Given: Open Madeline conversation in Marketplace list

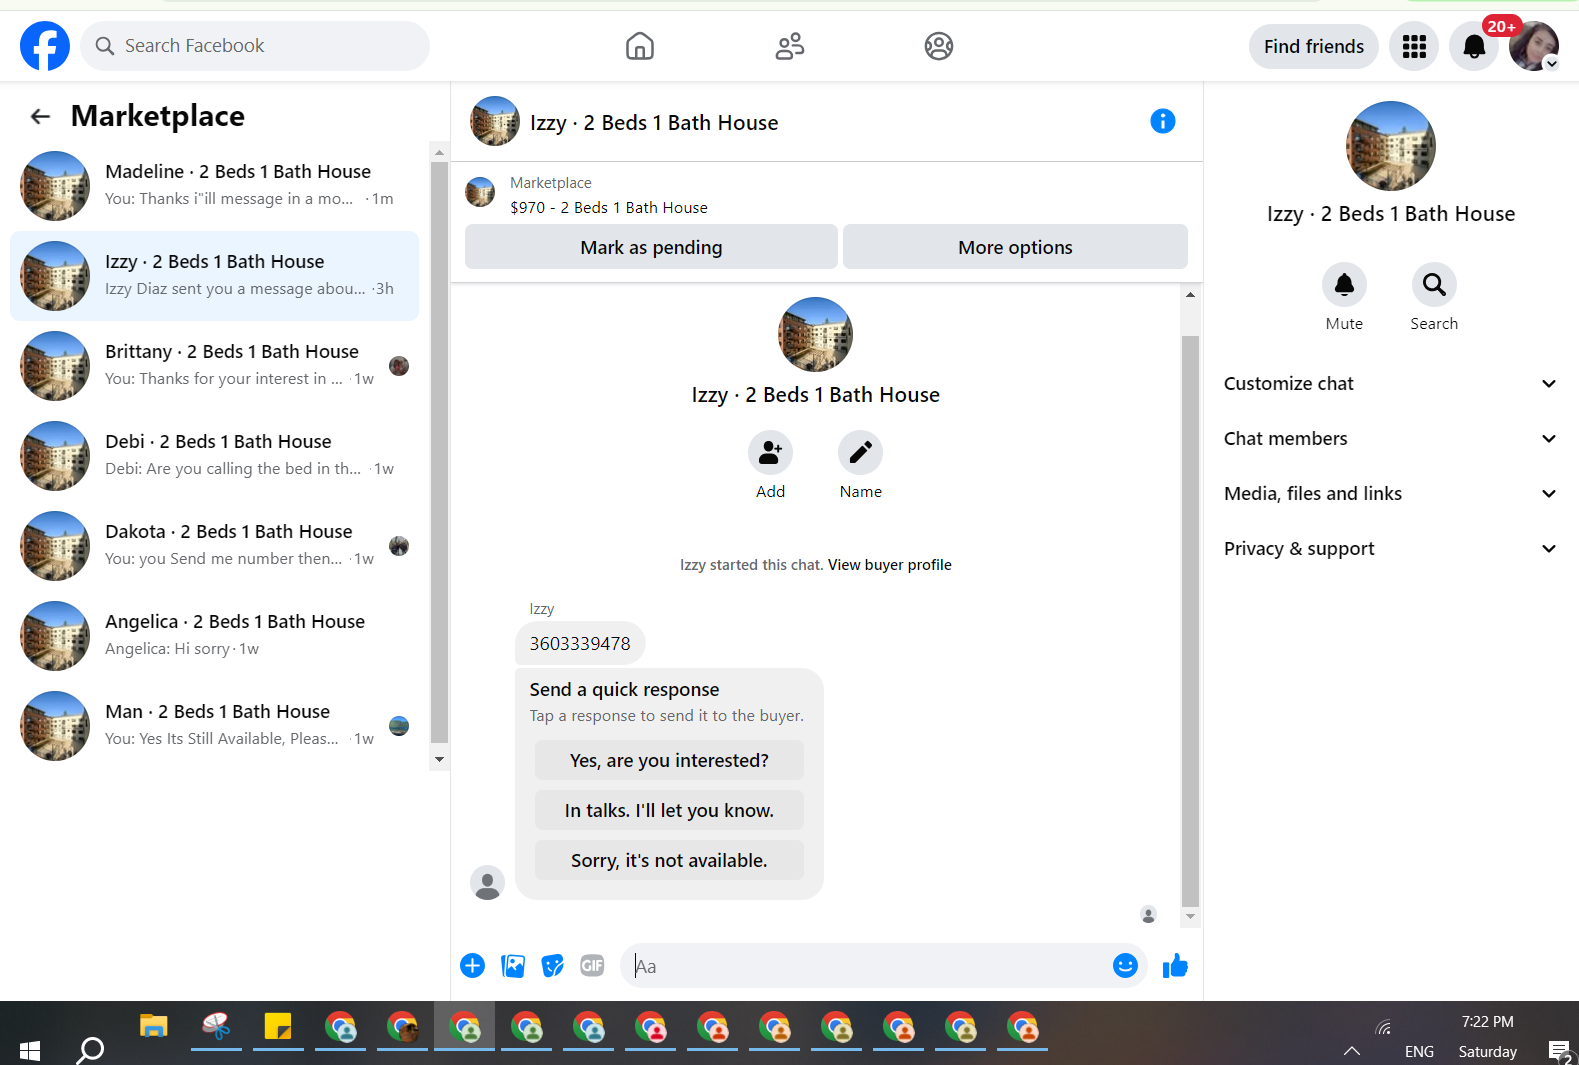Looking at the screenshot, I should [214, 186].
